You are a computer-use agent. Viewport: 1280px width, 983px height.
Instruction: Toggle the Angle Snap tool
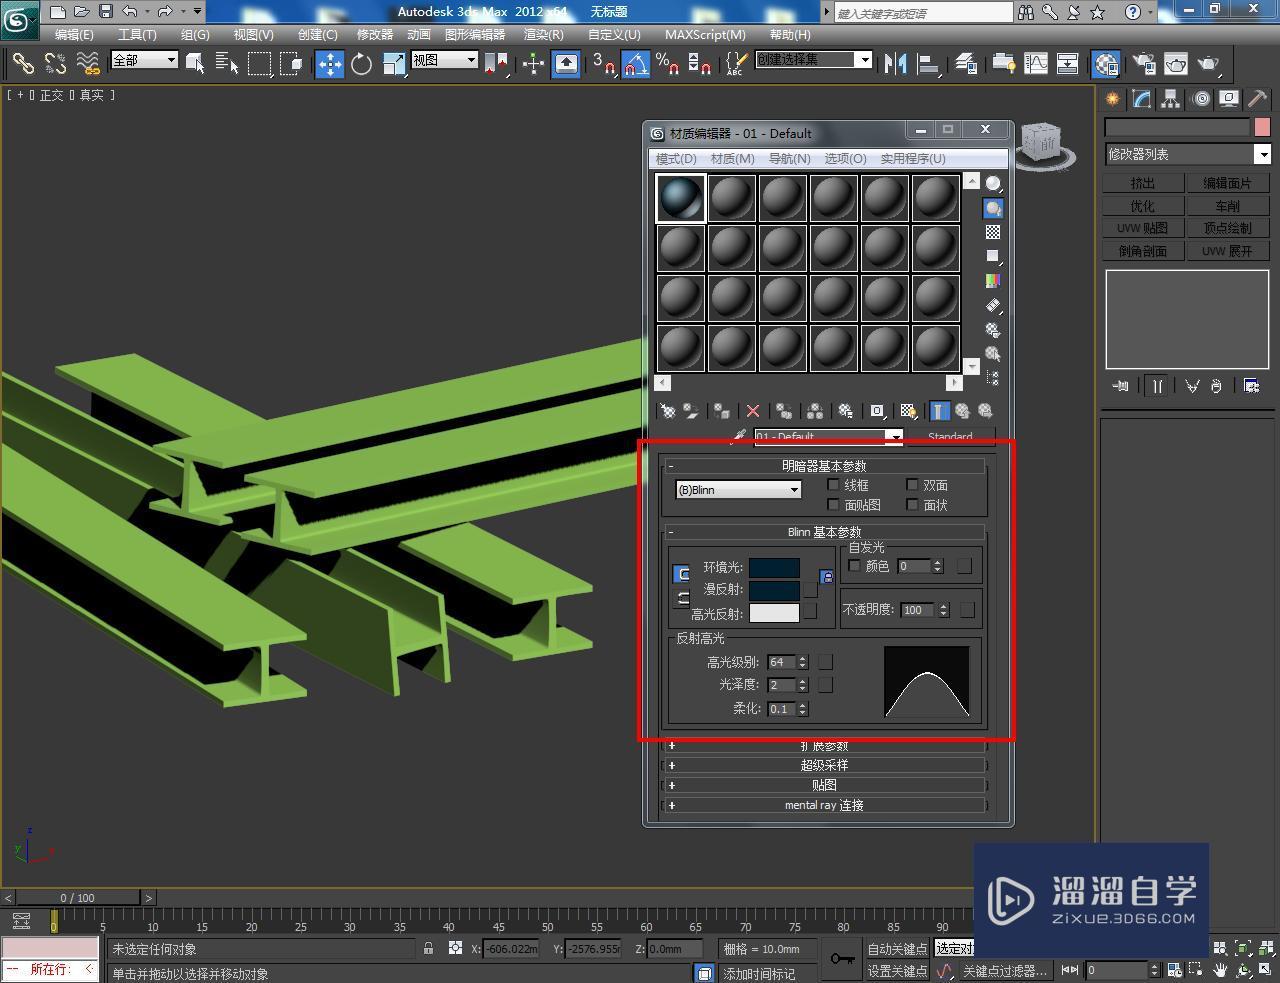pos(635,65)
